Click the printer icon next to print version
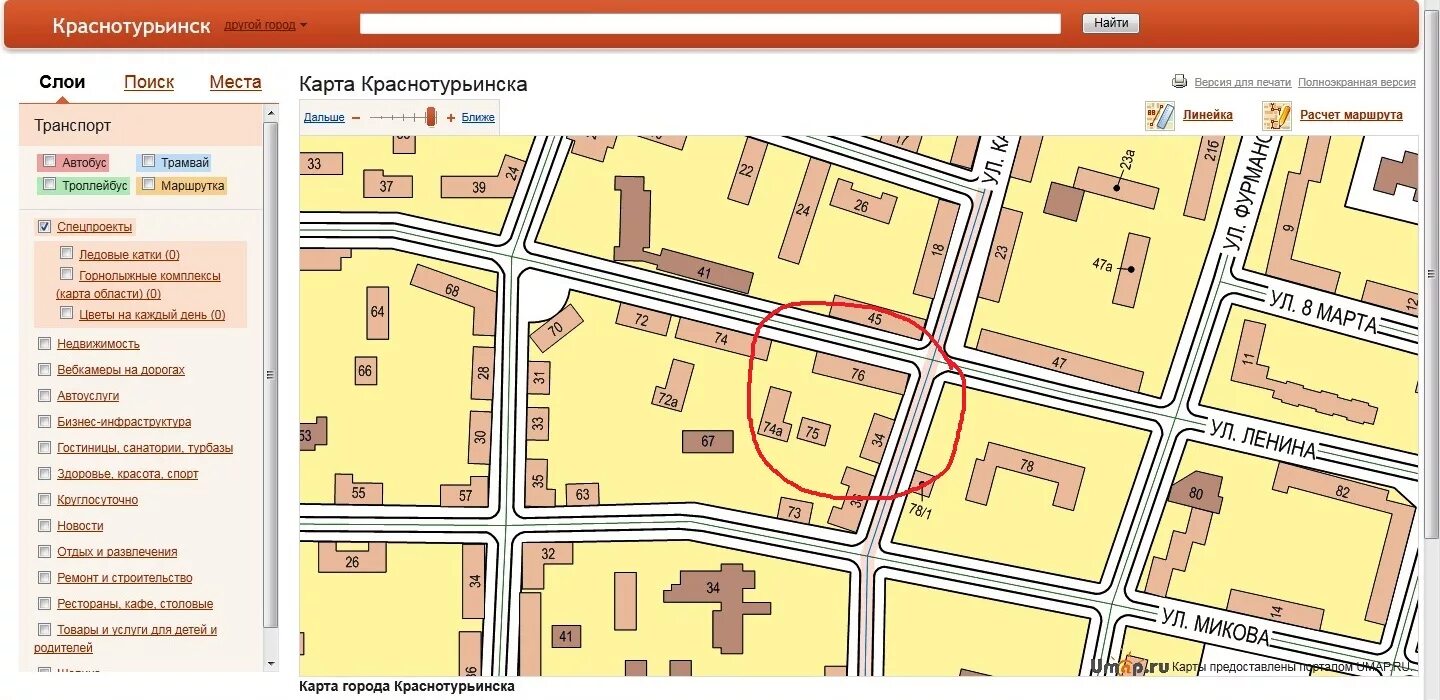The height and width of the screenshot is (700, 1440). click(x=1180, y=81)
